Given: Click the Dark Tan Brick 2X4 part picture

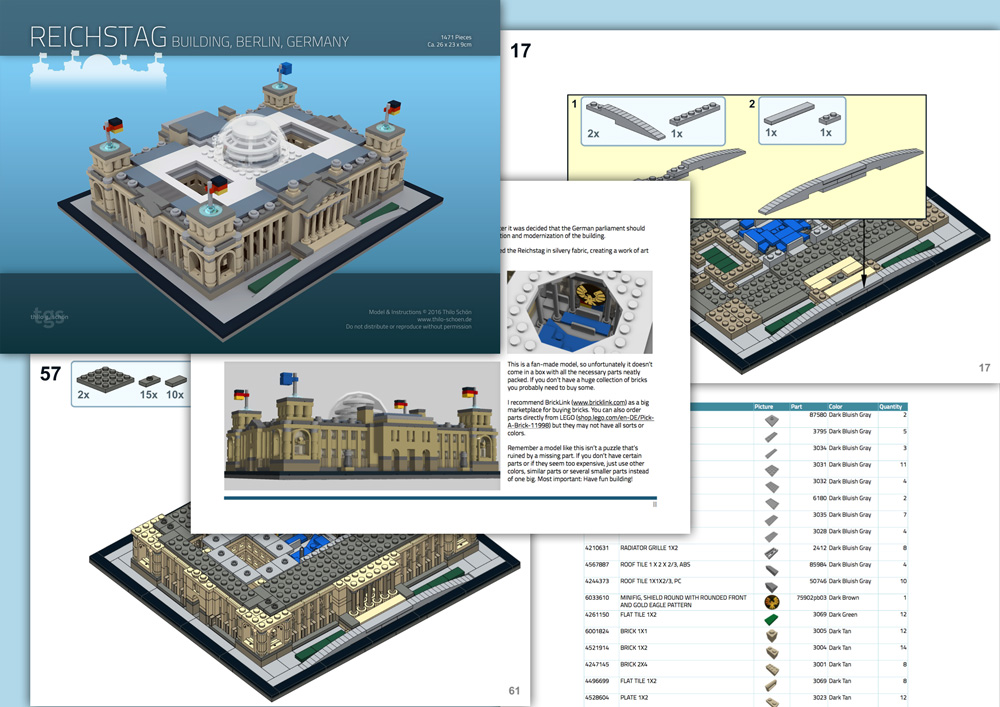Looking at the screenshot, I should point(772,669).
